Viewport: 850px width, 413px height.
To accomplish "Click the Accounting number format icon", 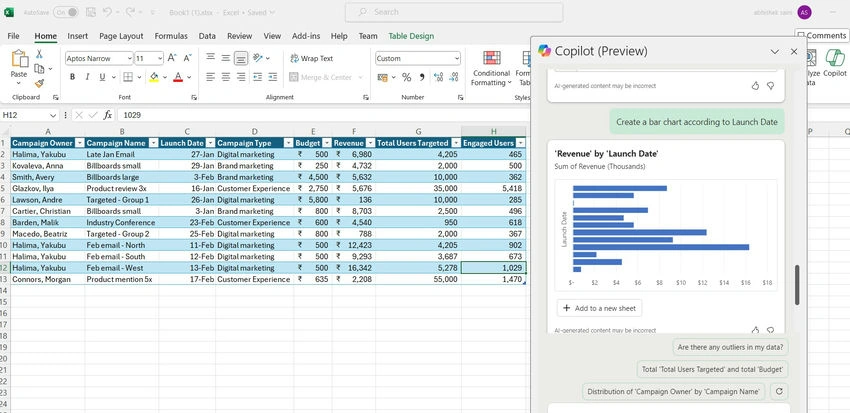I will tap(383, 77).
